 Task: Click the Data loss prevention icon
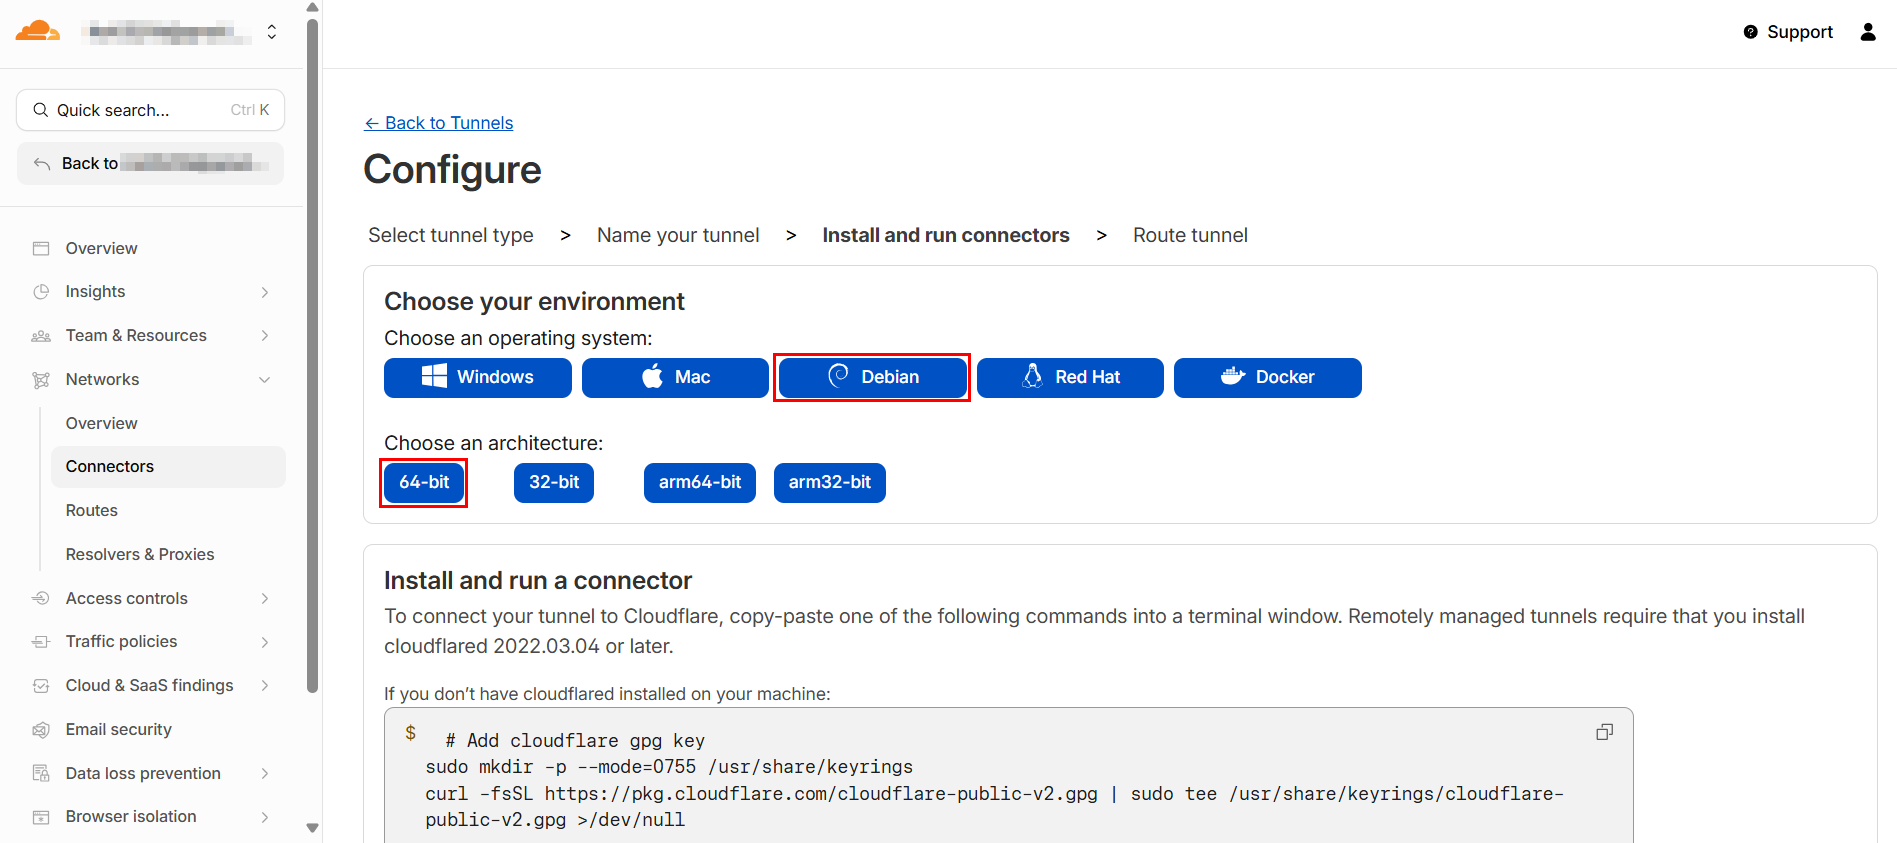coord(41,773)
